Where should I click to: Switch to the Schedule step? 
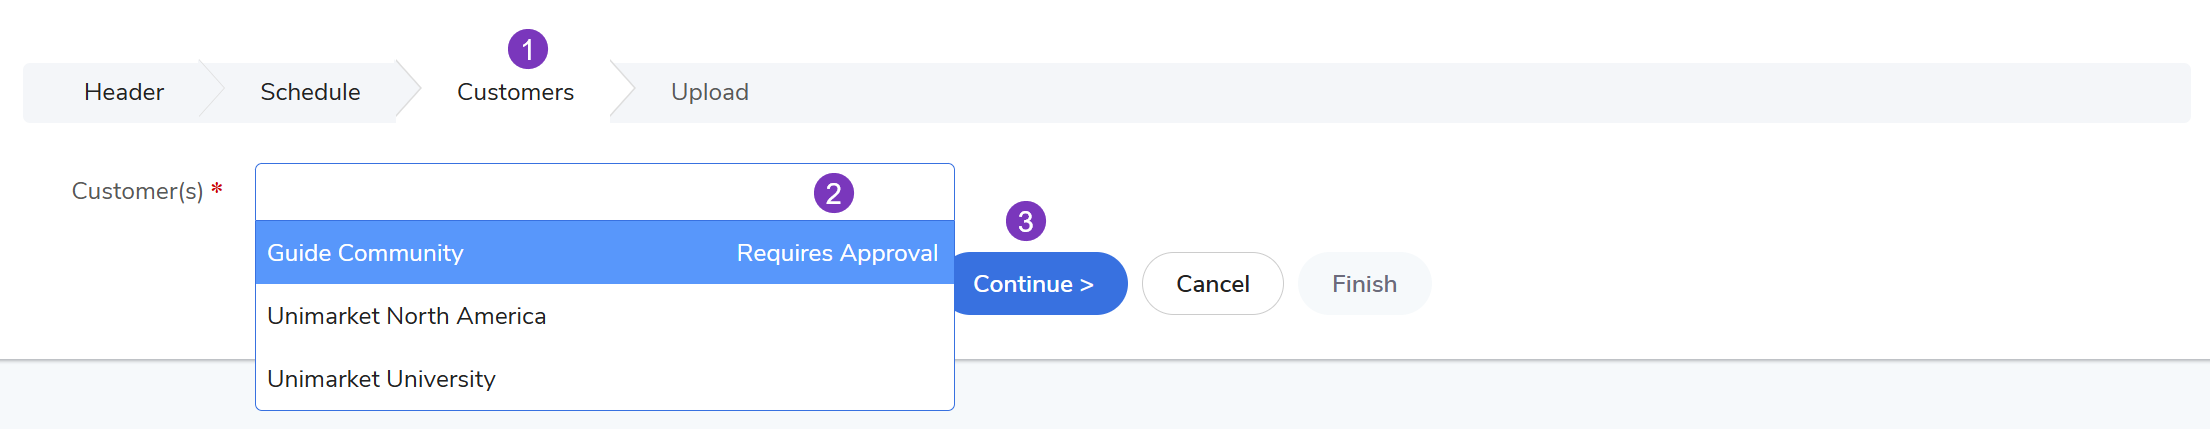pyautogui.click(x=310, y=92)
